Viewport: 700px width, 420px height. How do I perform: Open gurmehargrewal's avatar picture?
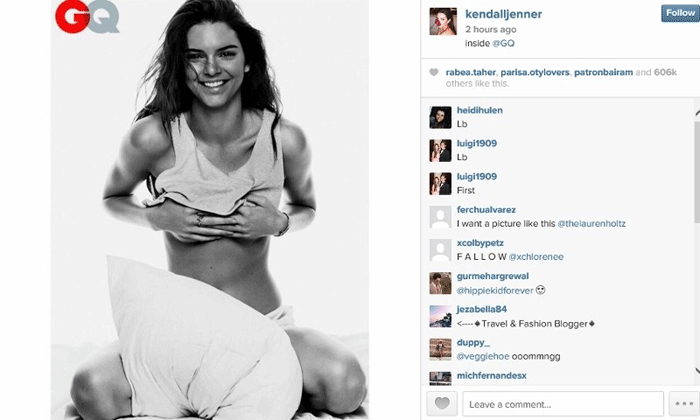tap(440, 283)
